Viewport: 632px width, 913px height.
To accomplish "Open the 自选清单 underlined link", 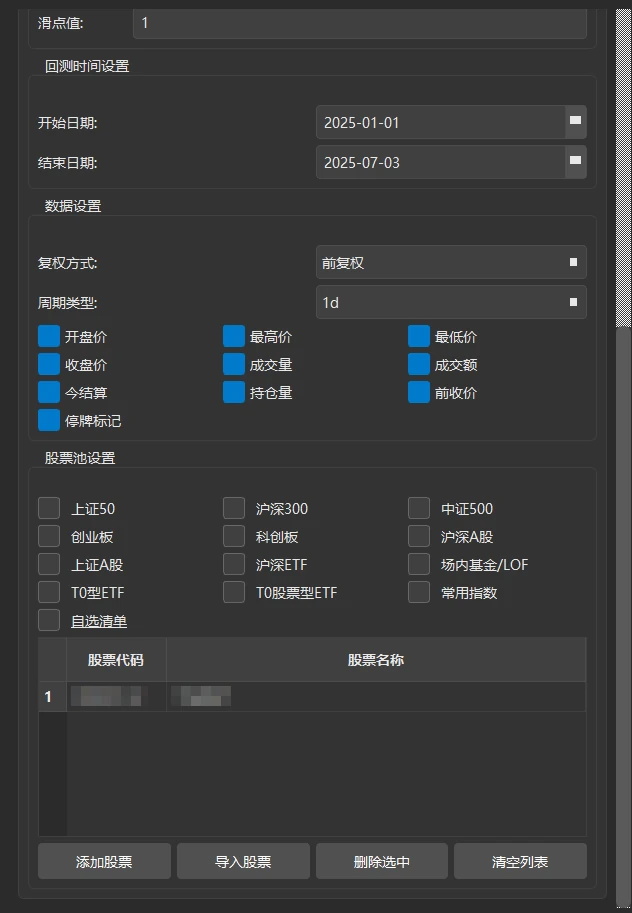I will coord(99,621).
